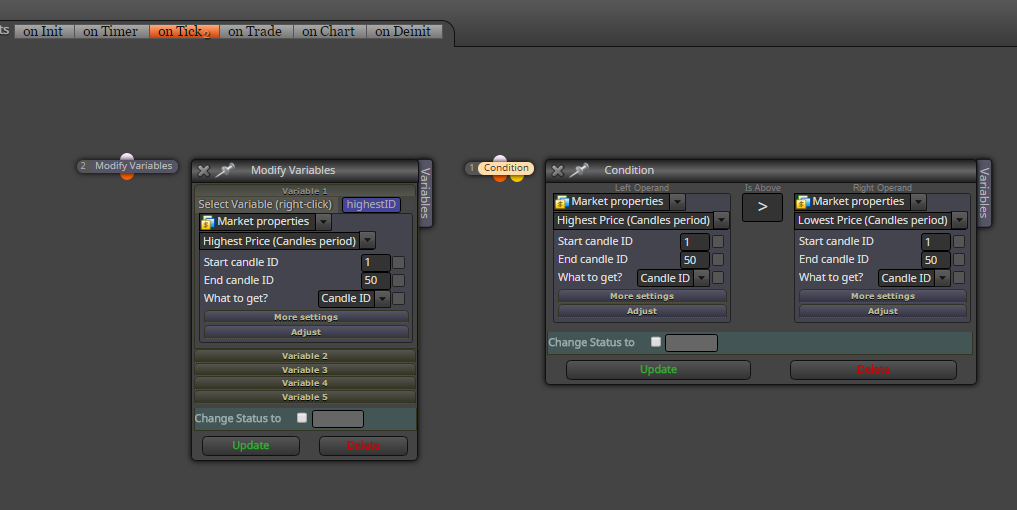Image resolution: width=1017 pixels, height=510 pixels.
Task: Expand the Variable 2 section
Action: (305, 356)
